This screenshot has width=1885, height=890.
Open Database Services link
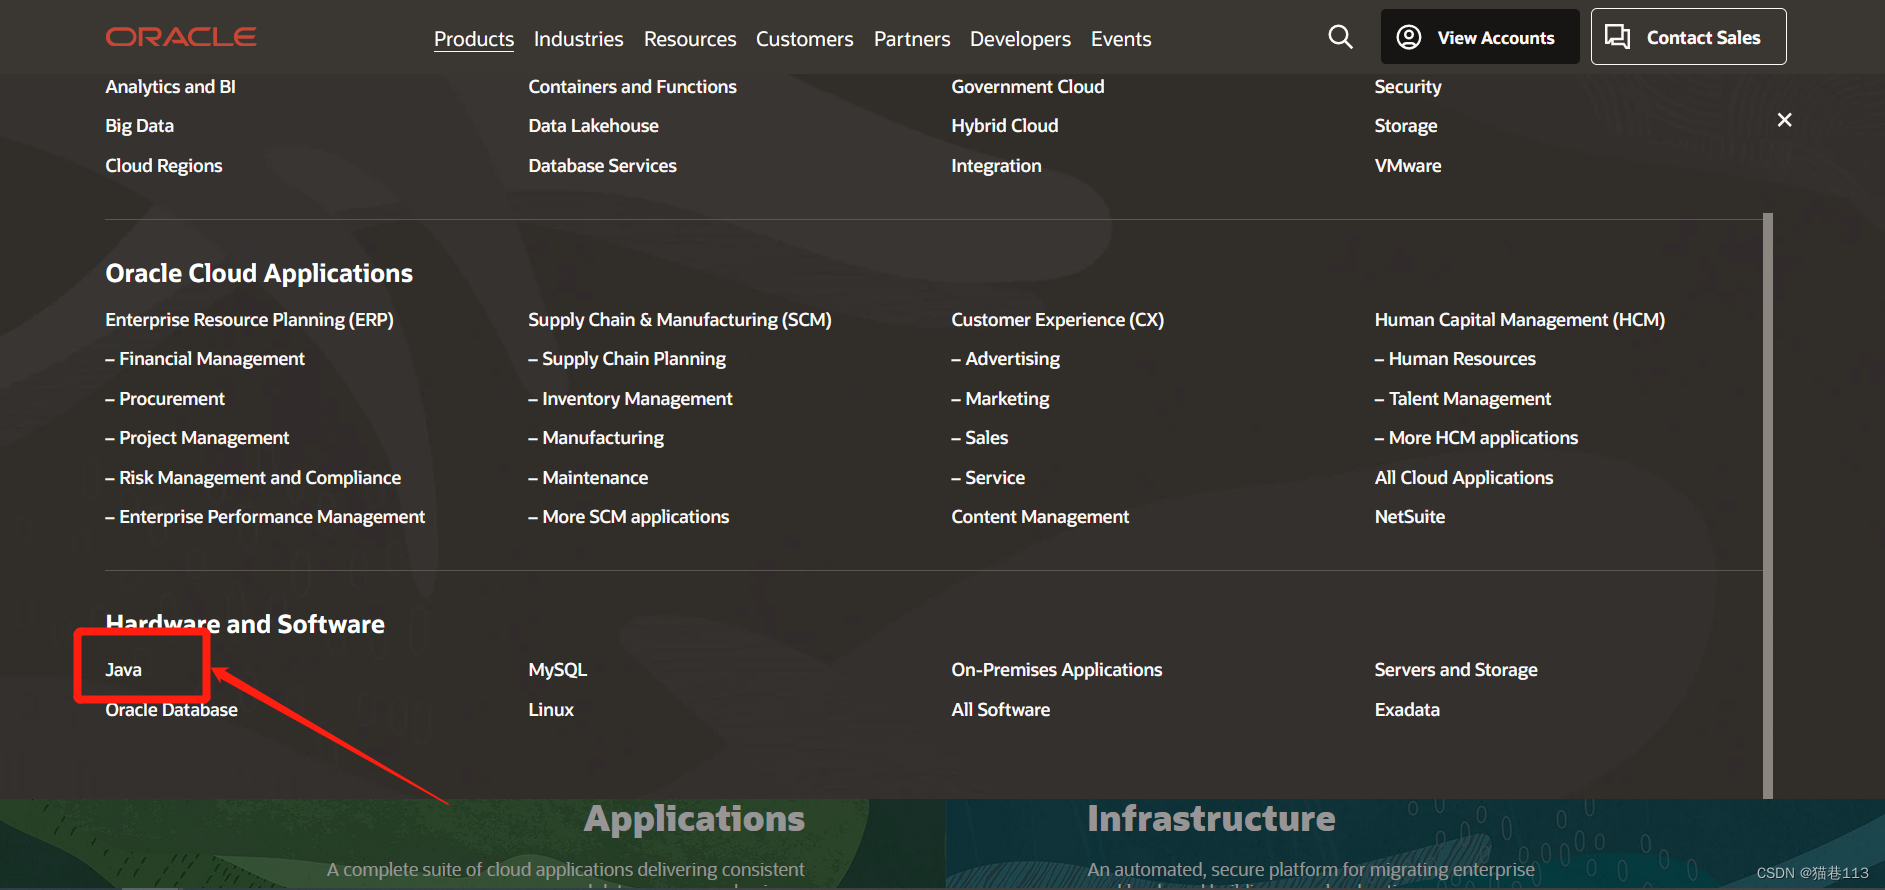pyautogui.click(x=603, y=166)
